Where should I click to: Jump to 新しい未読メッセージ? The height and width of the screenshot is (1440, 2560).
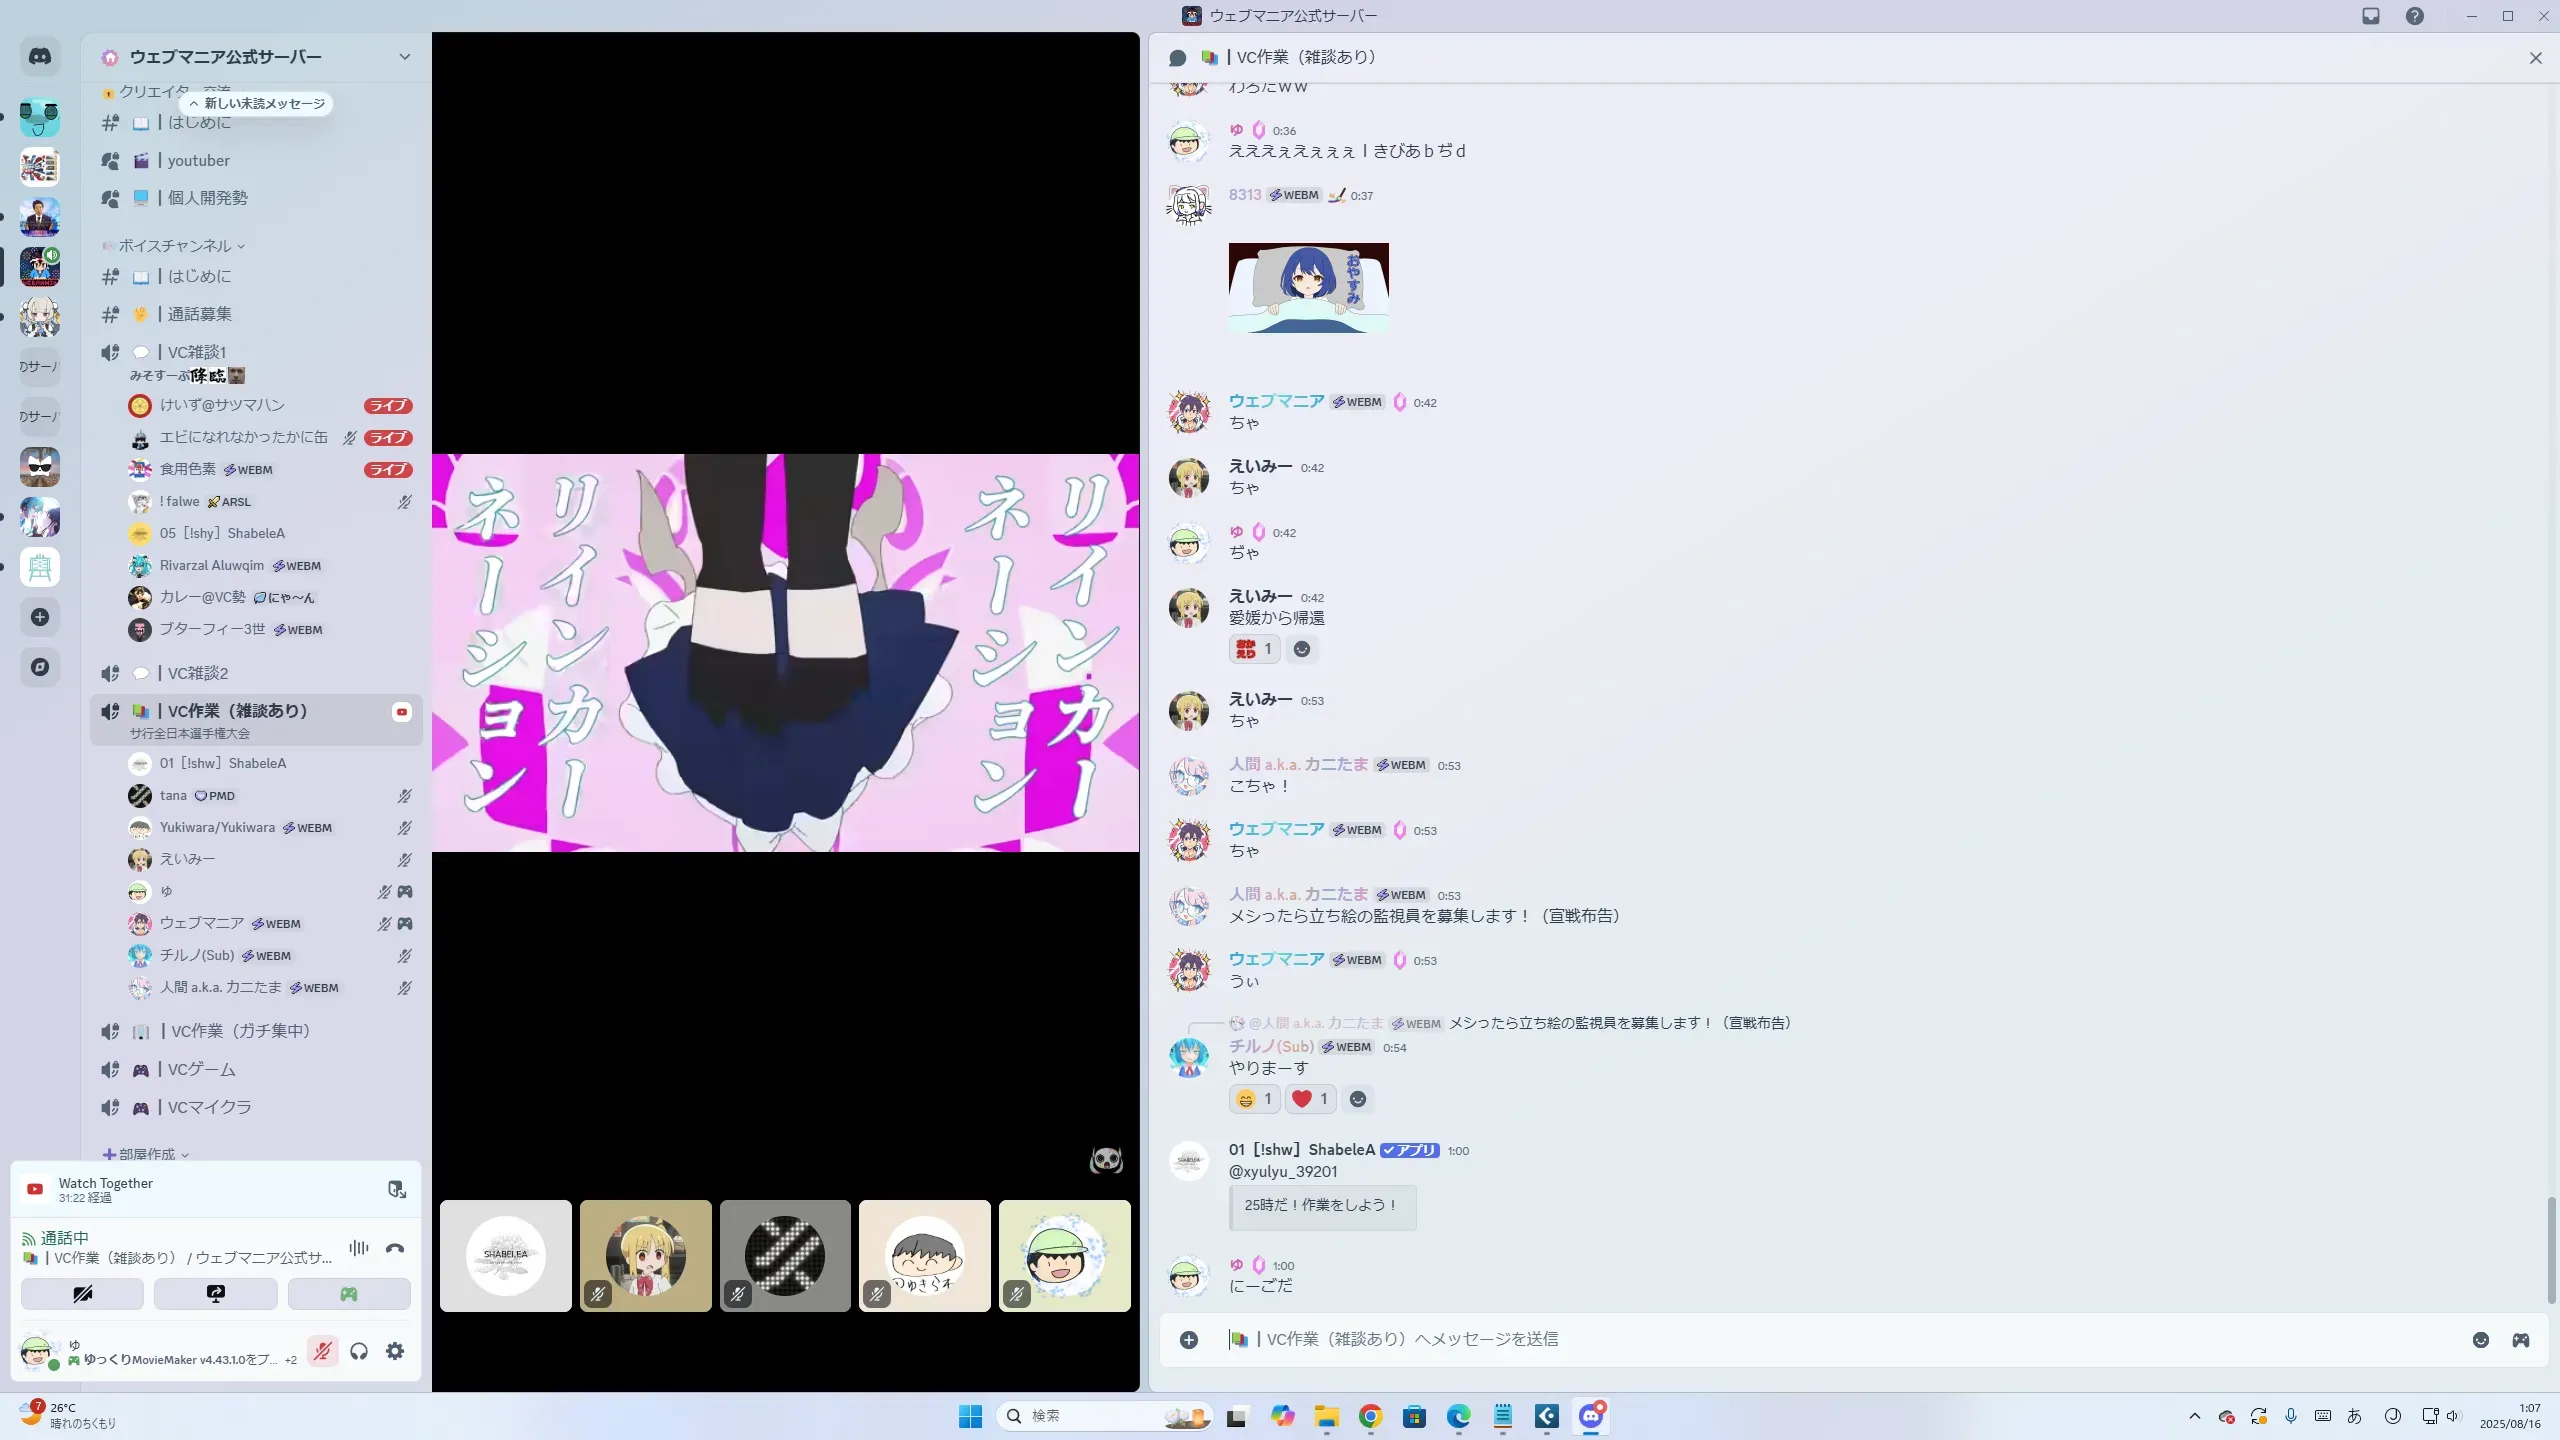pos(257,104)
